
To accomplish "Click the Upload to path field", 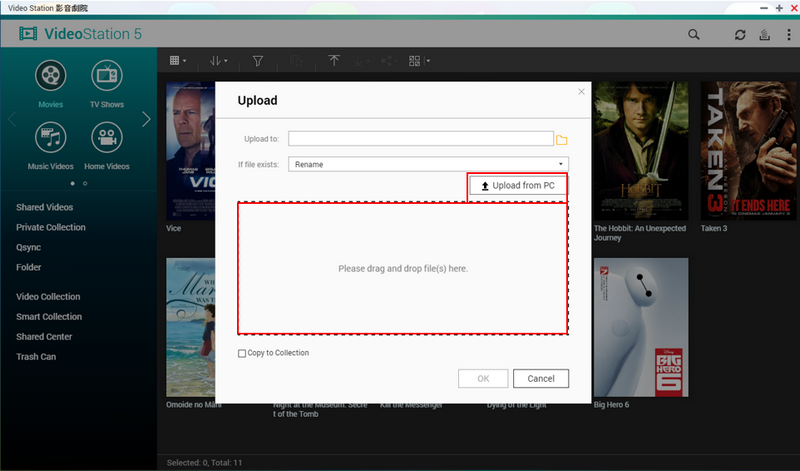I will tap(421, 139).
